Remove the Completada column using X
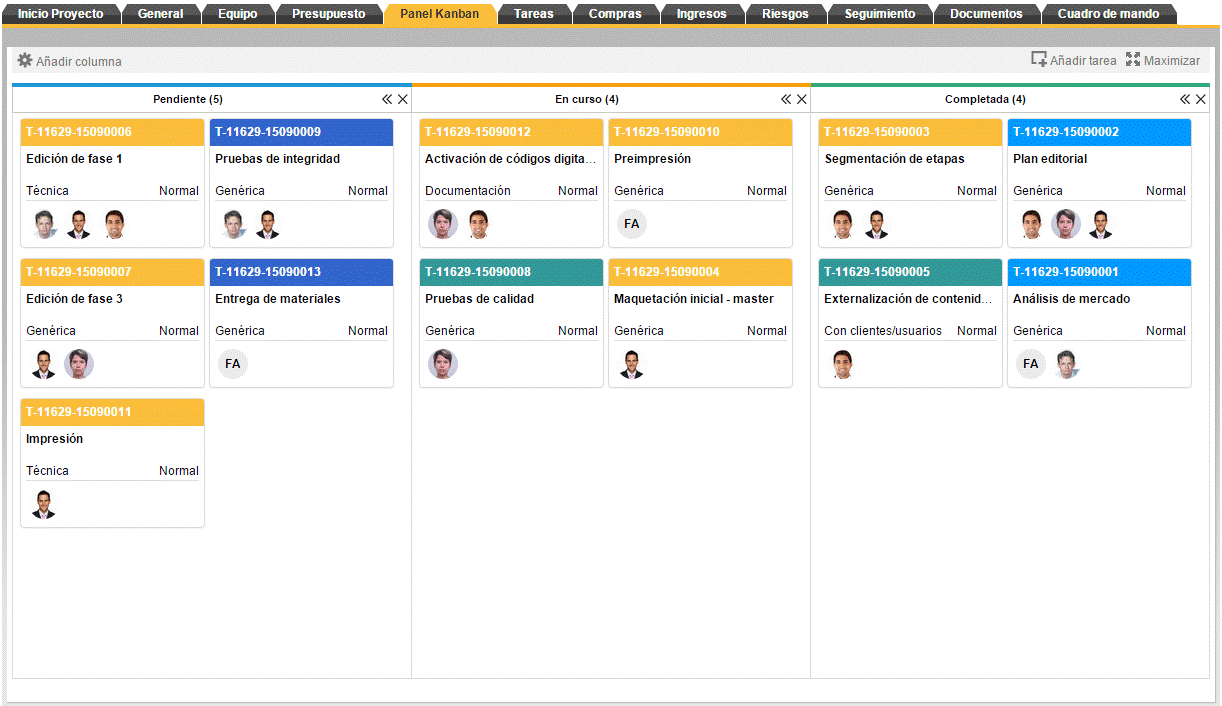1222x706 pixels. coord(1201,100)
